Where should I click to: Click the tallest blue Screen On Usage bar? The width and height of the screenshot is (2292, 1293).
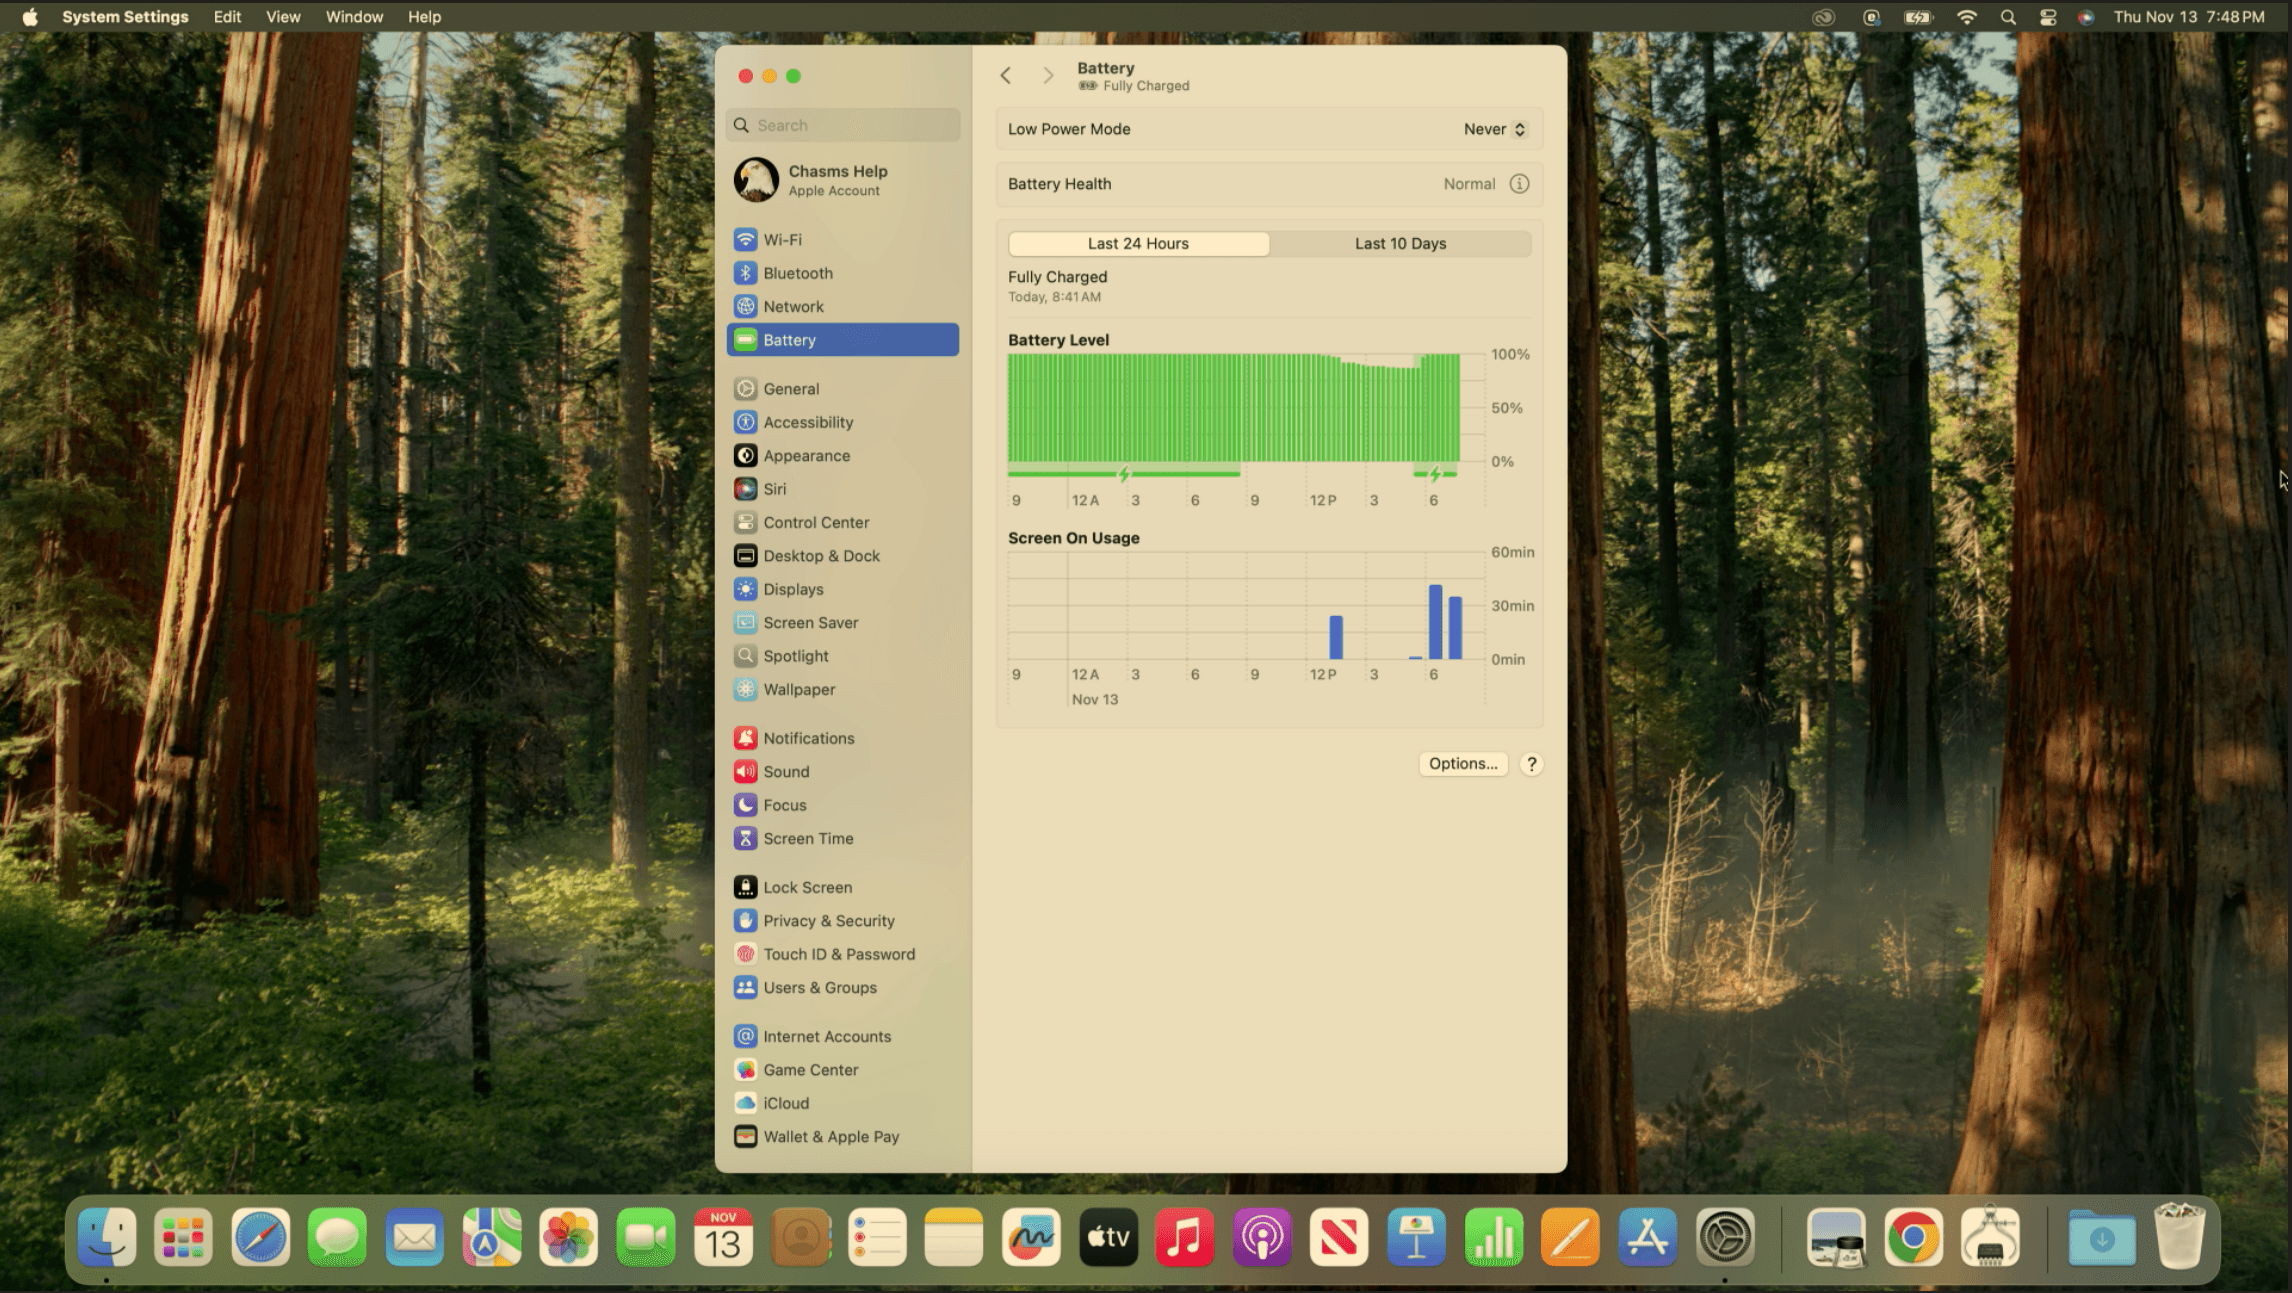[1435, 622]
